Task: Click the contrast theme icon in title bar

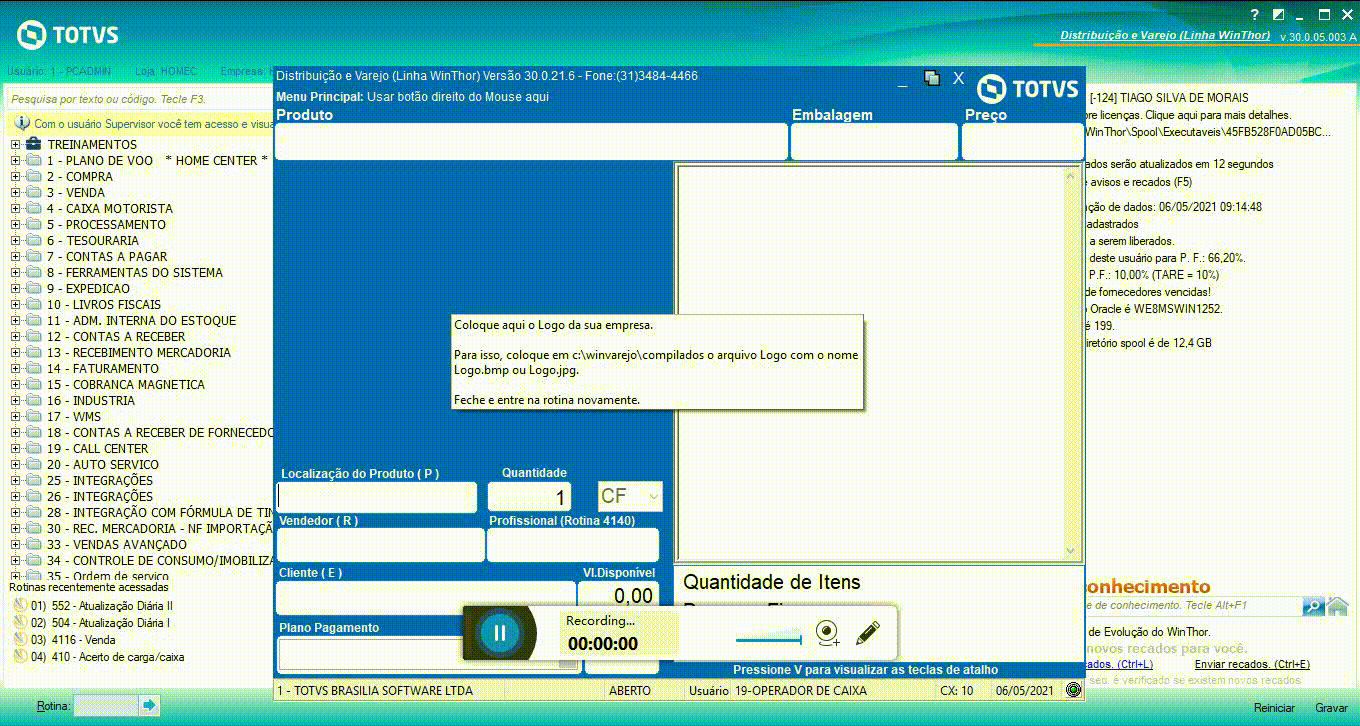Action: coord(1278,15)
